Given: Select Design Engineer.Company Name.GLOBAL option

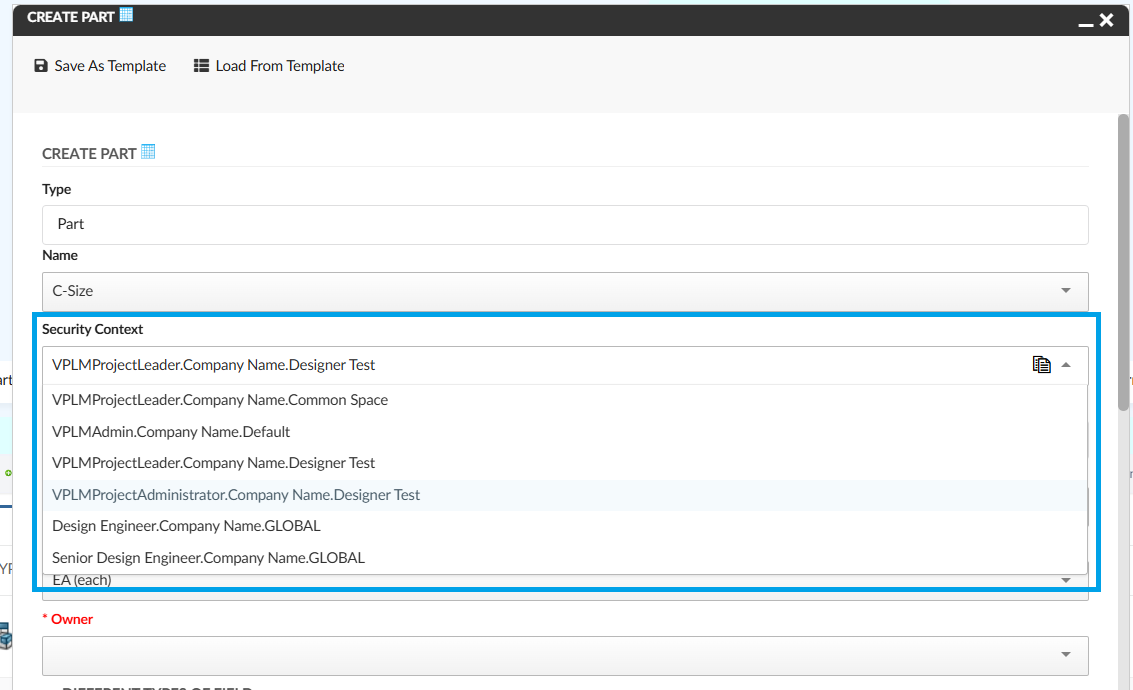Looking at the screenshot, I should (x=565, y=526).
